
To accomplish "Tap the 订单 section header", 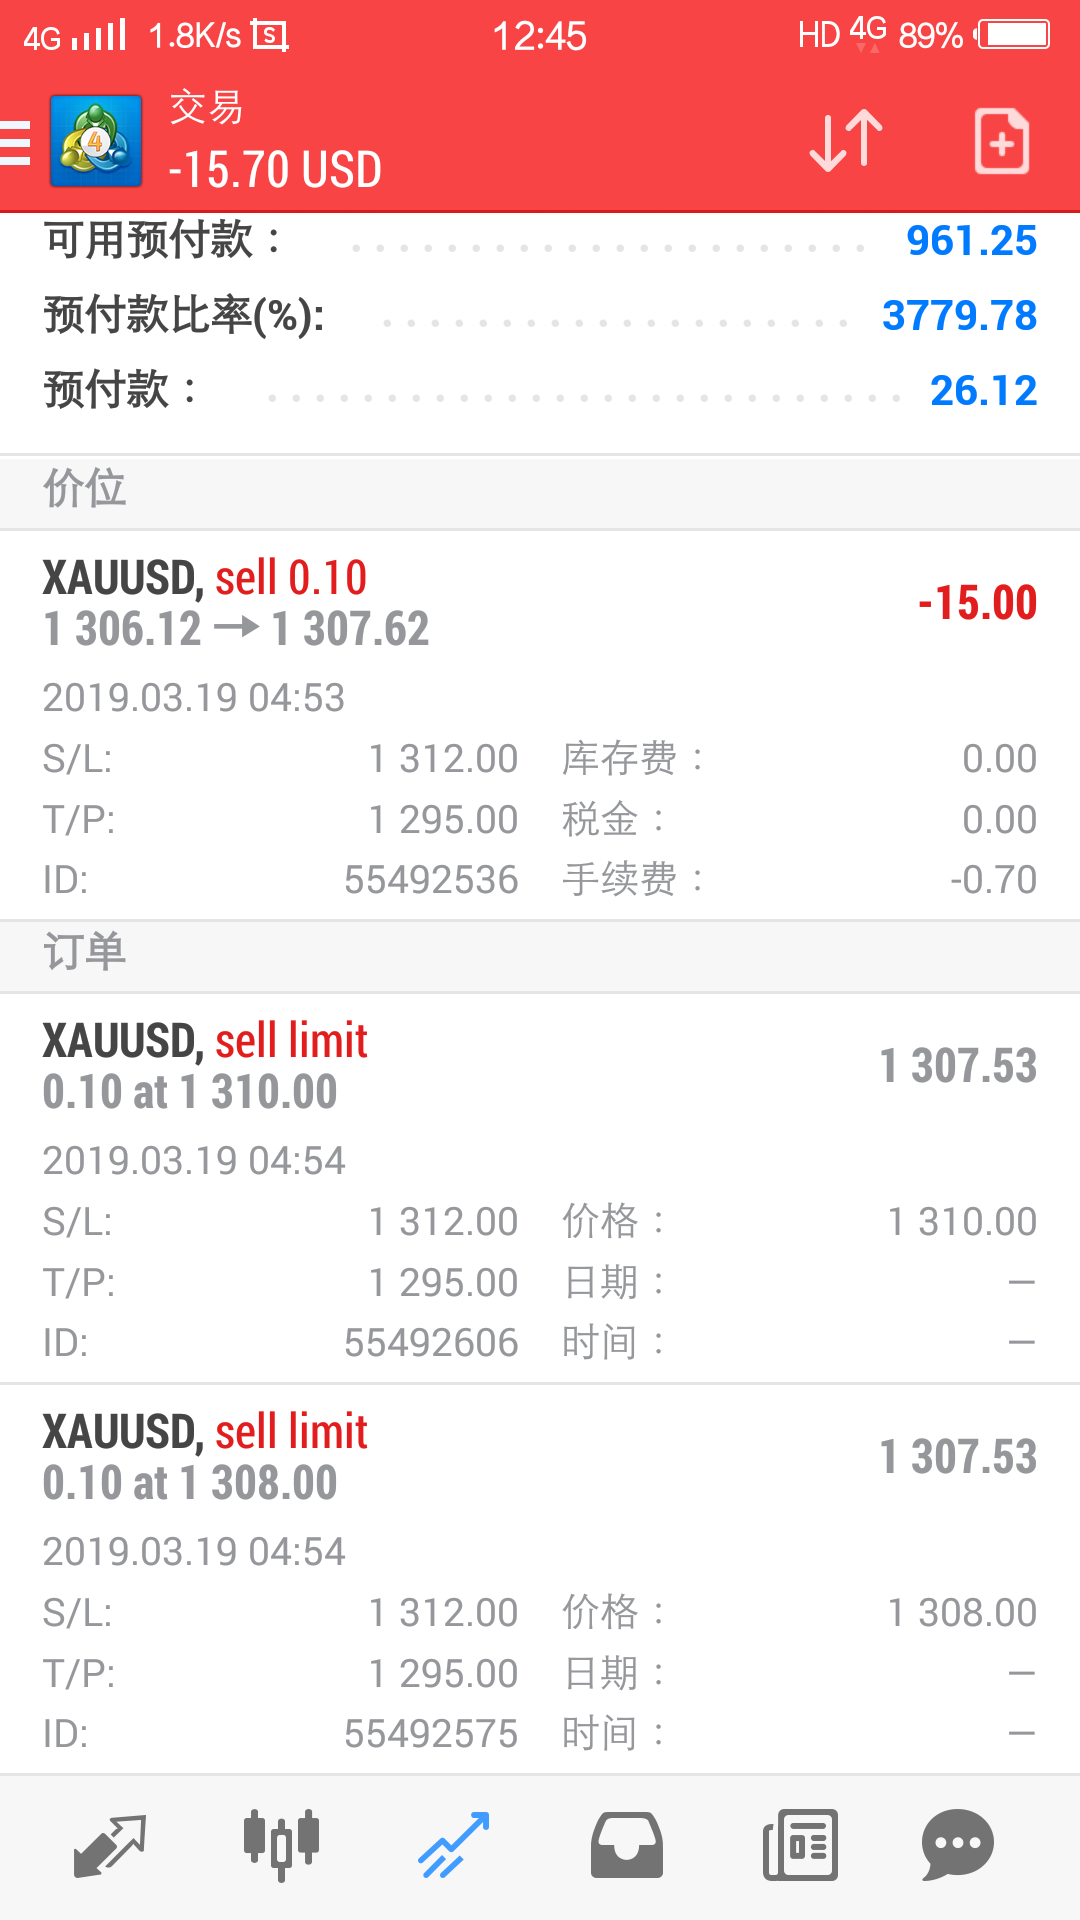I will (x=540, y=952).
